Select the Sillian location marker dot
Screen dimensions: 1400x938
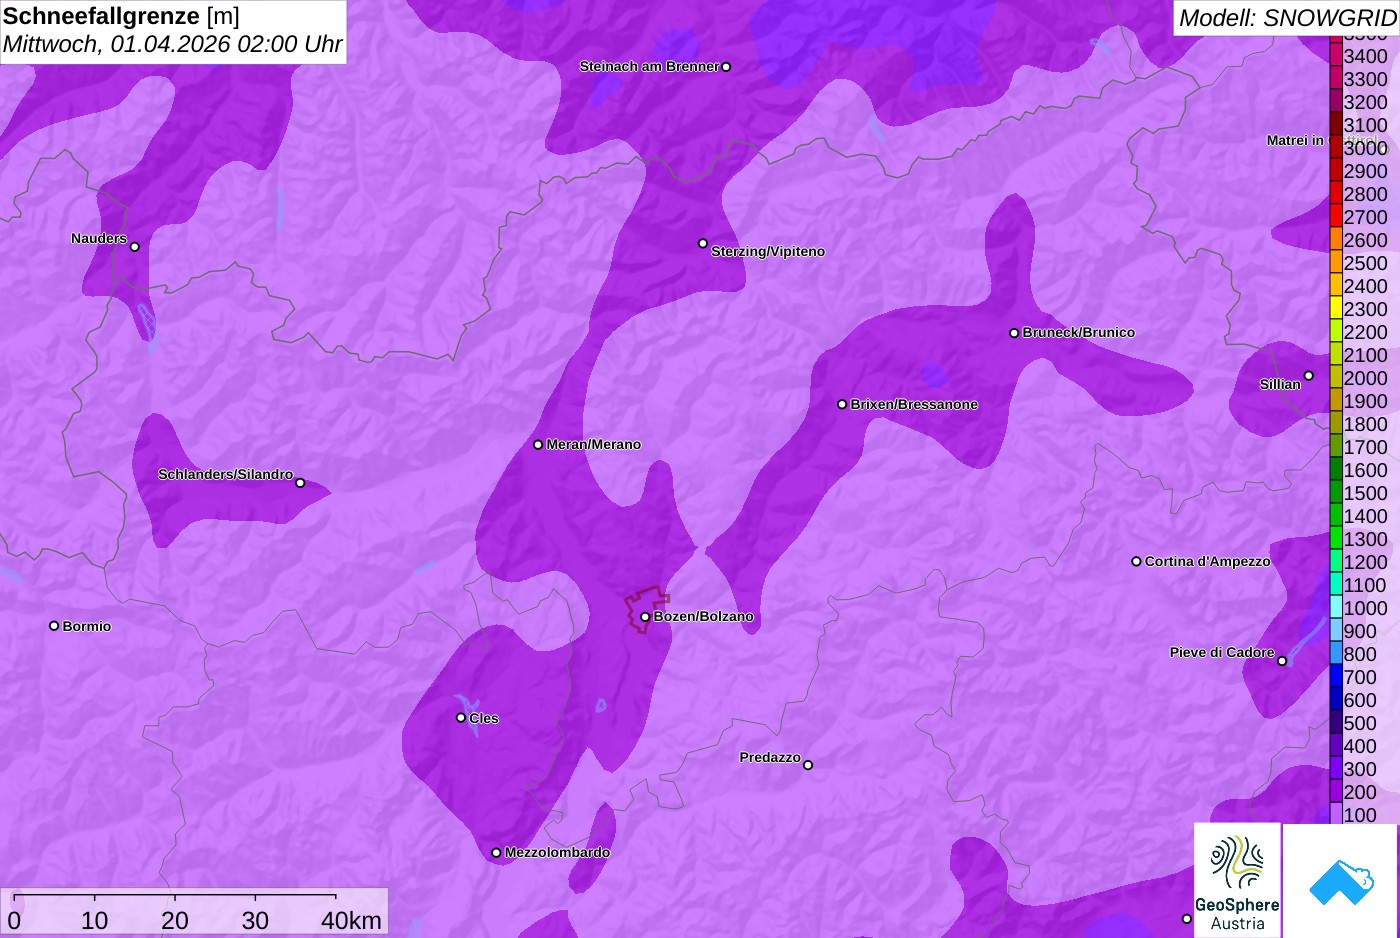click(1309, 376)
